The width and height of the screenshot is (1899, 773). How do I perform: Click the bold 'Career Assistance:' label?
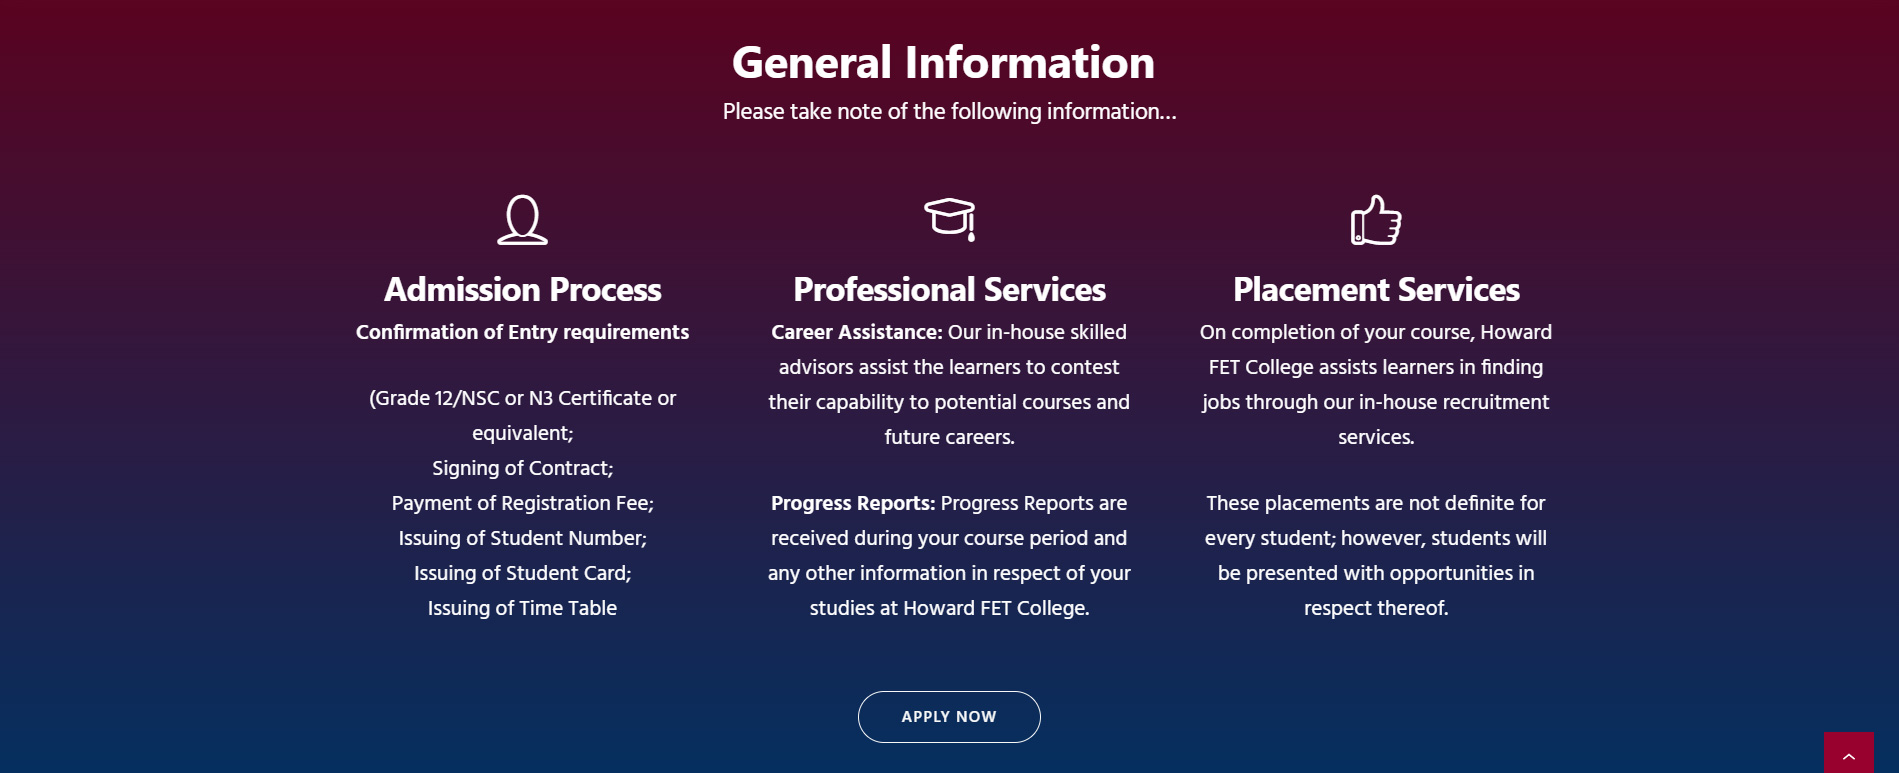(856, 332)
